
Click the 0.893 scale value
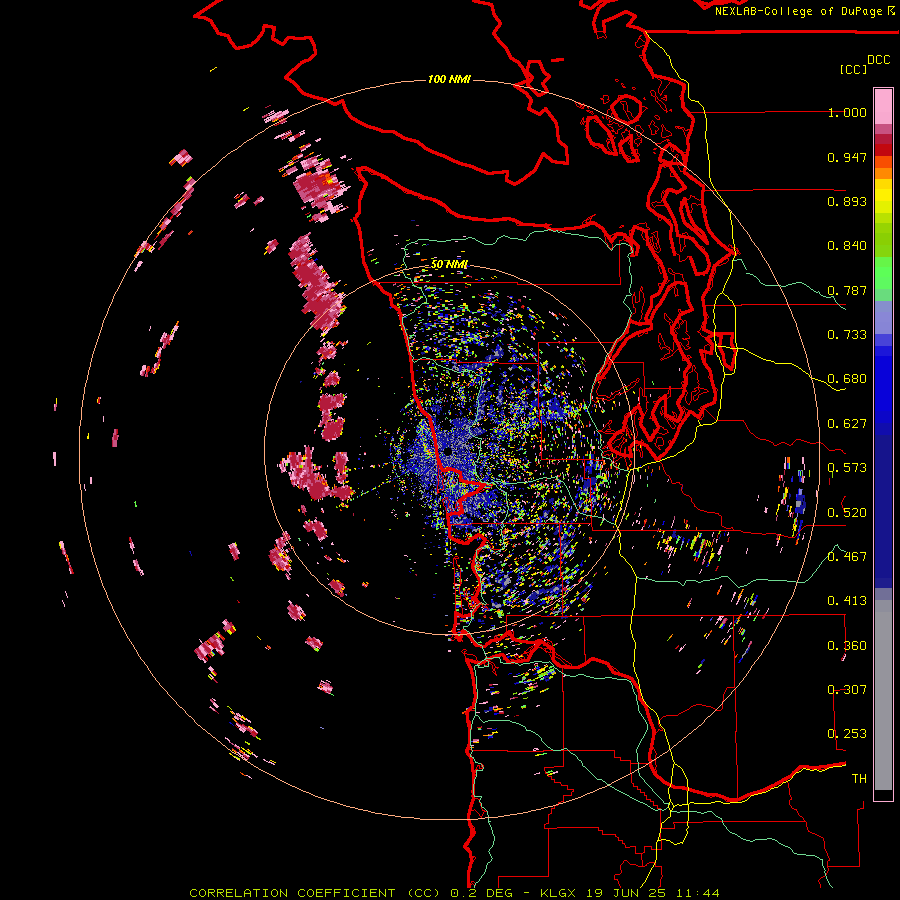[x=847, y=201]
